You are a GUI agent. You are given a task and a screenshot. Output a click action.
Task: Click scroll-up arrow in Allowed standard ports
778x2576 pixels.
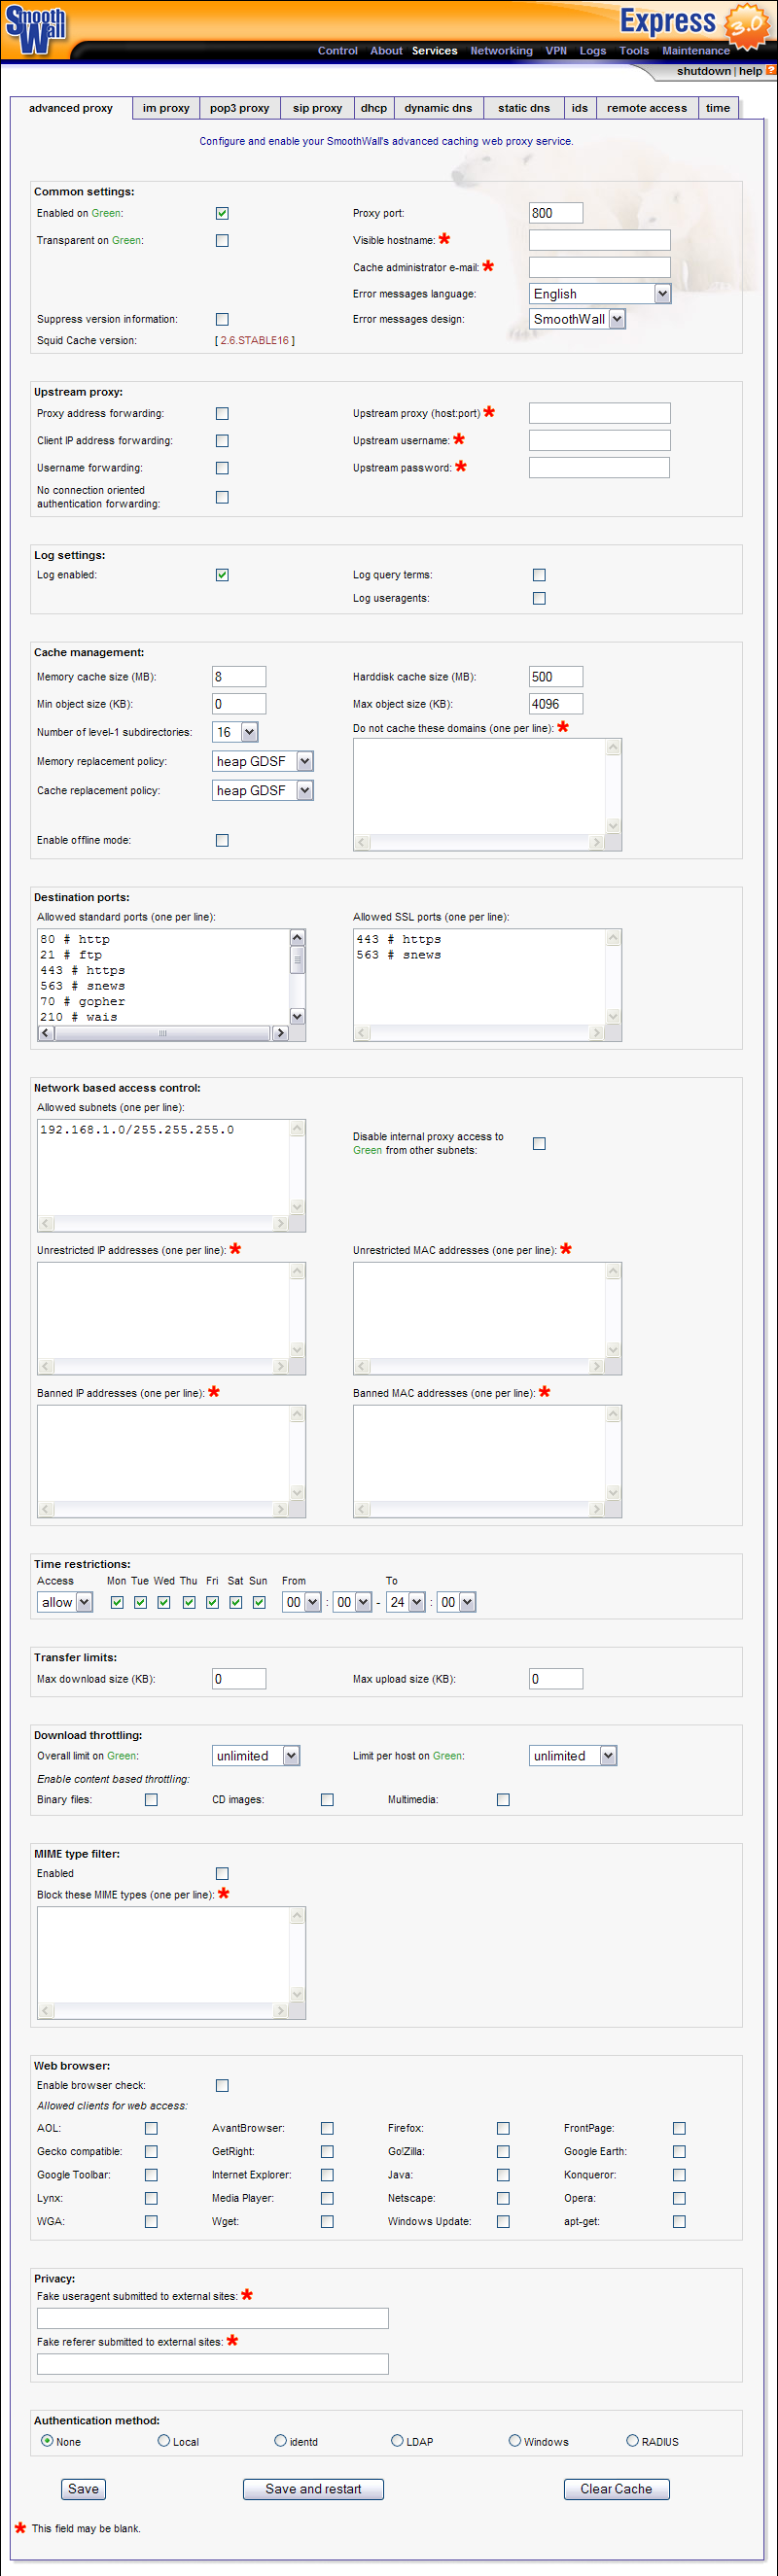(297, 938)
